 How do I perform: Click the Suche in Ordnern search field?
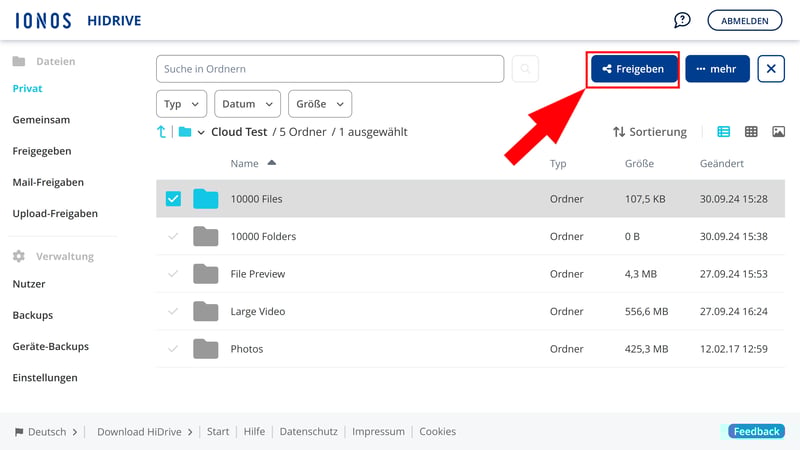(330, 69)
